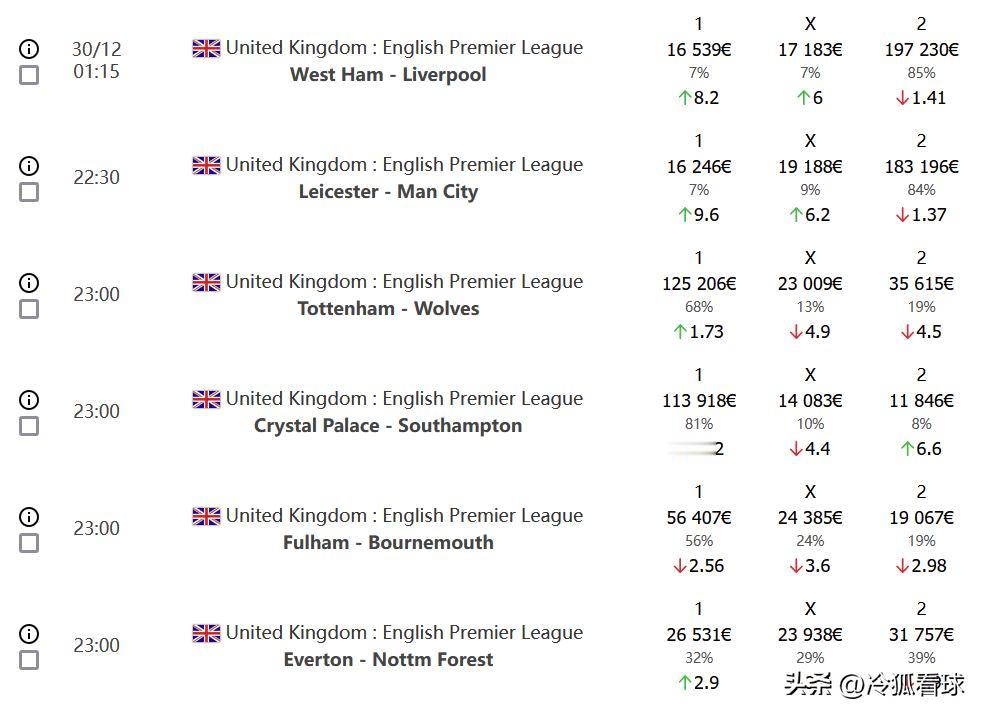Open info icon for Crystal Palace - Southampton
Image resolution: width=985 pixels, height=717 pixels.
[29, 400]
